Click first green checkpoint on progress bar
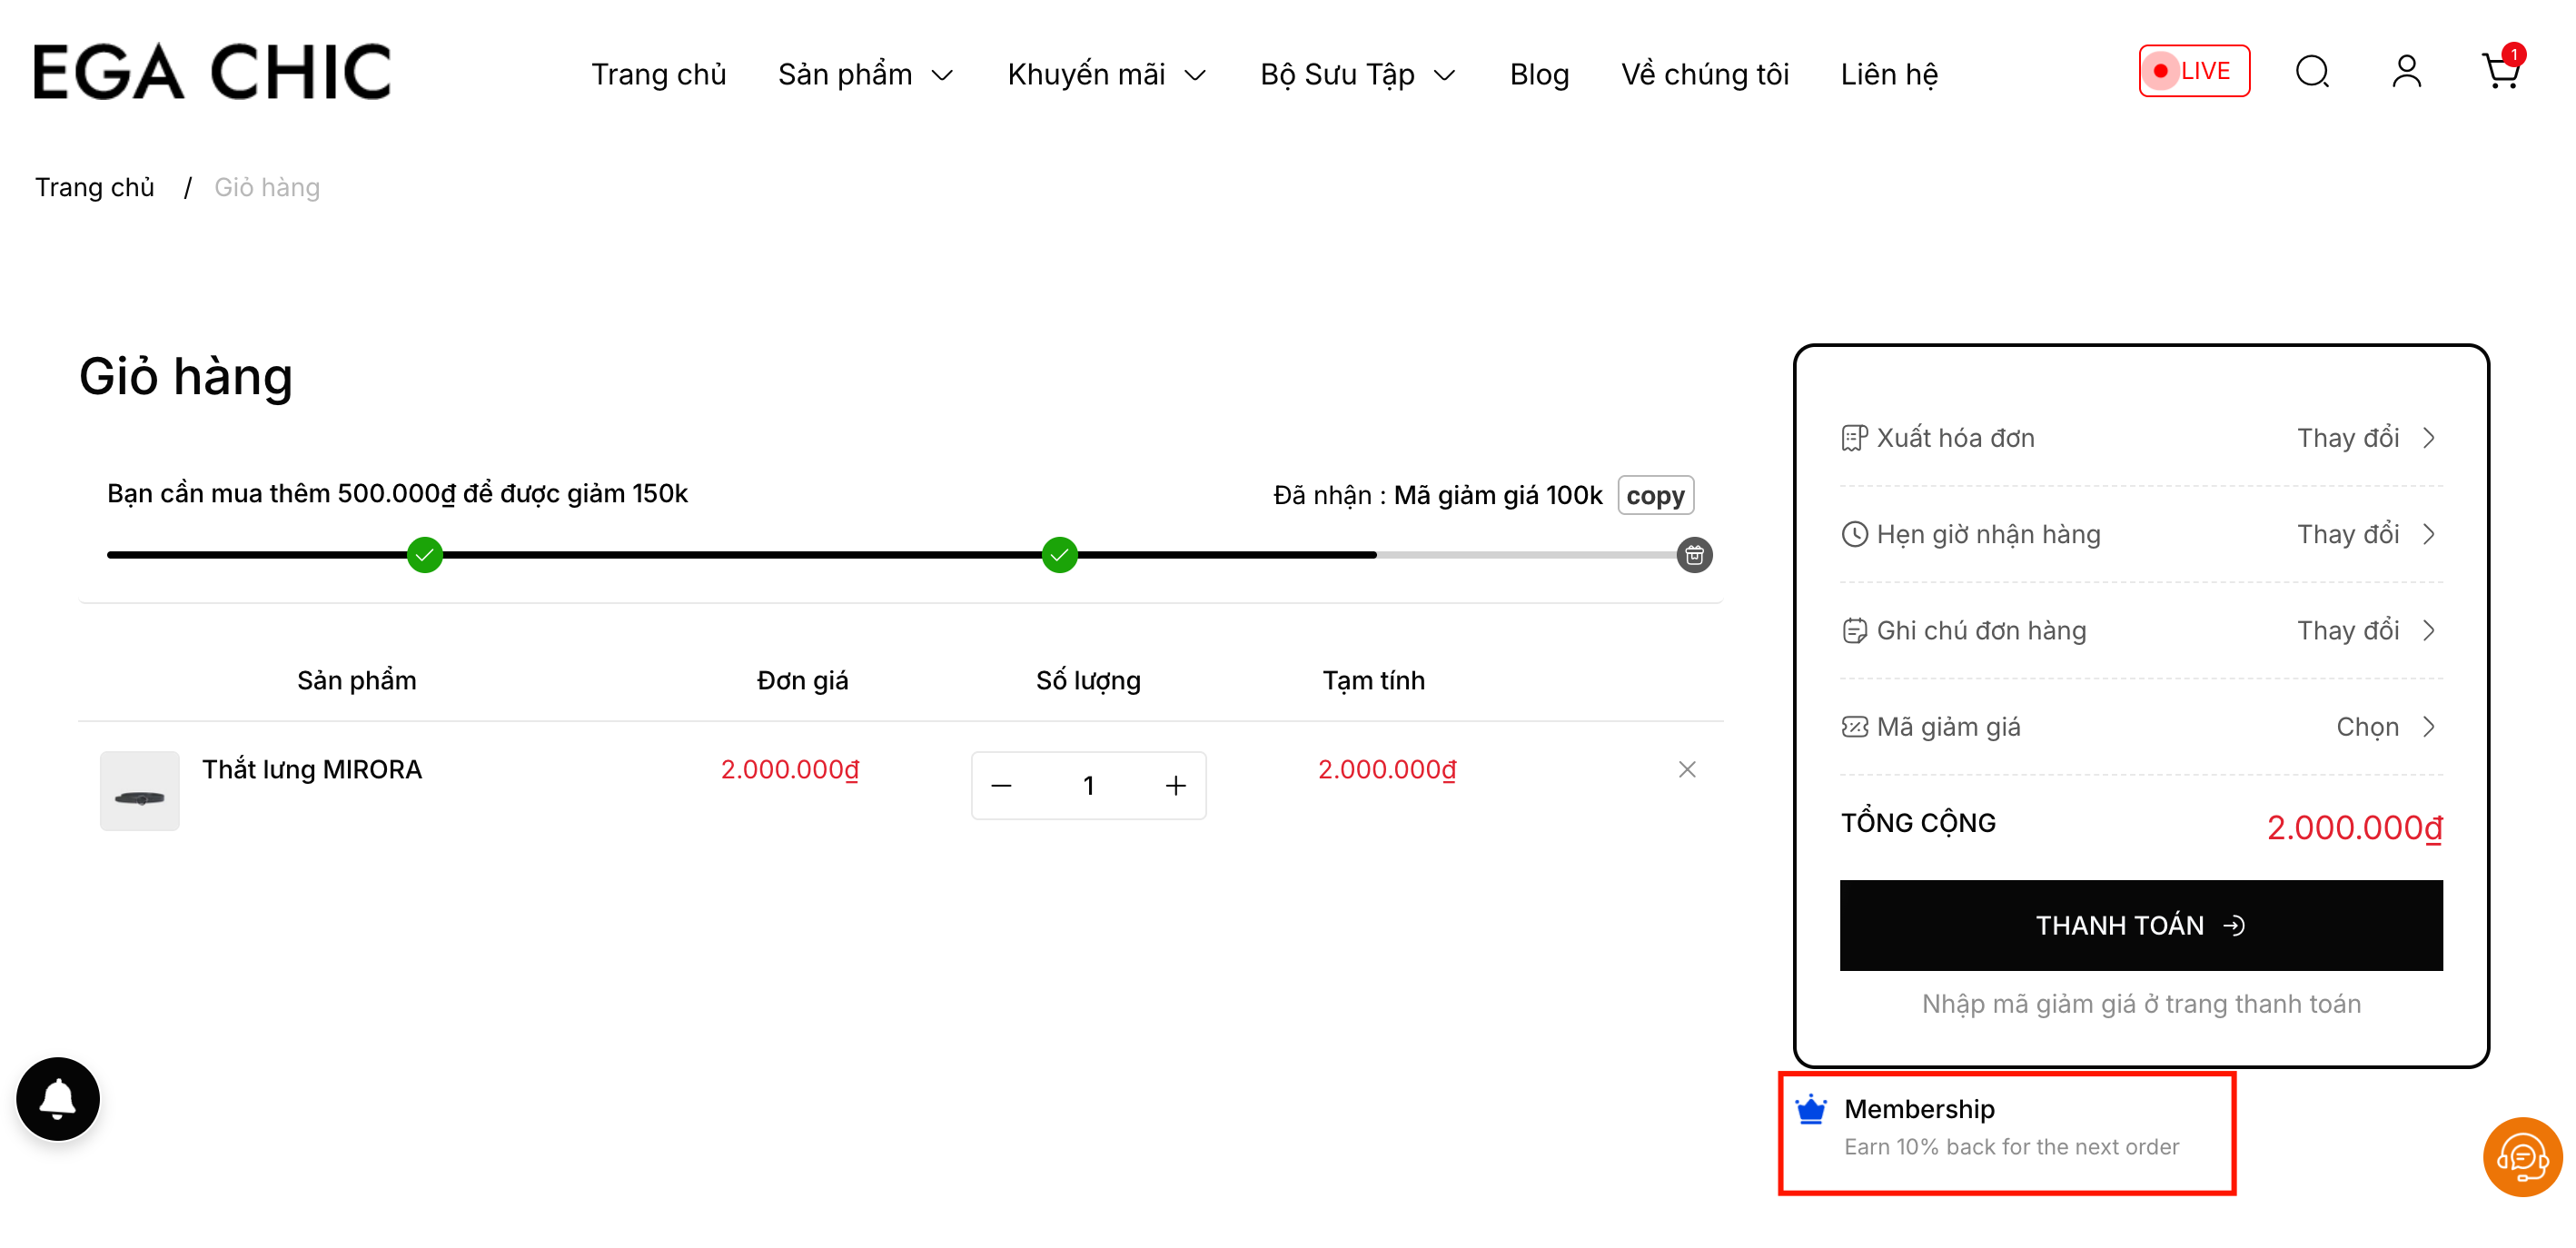The width and height of the screenshot is (2576, 1248). point(425,555)
